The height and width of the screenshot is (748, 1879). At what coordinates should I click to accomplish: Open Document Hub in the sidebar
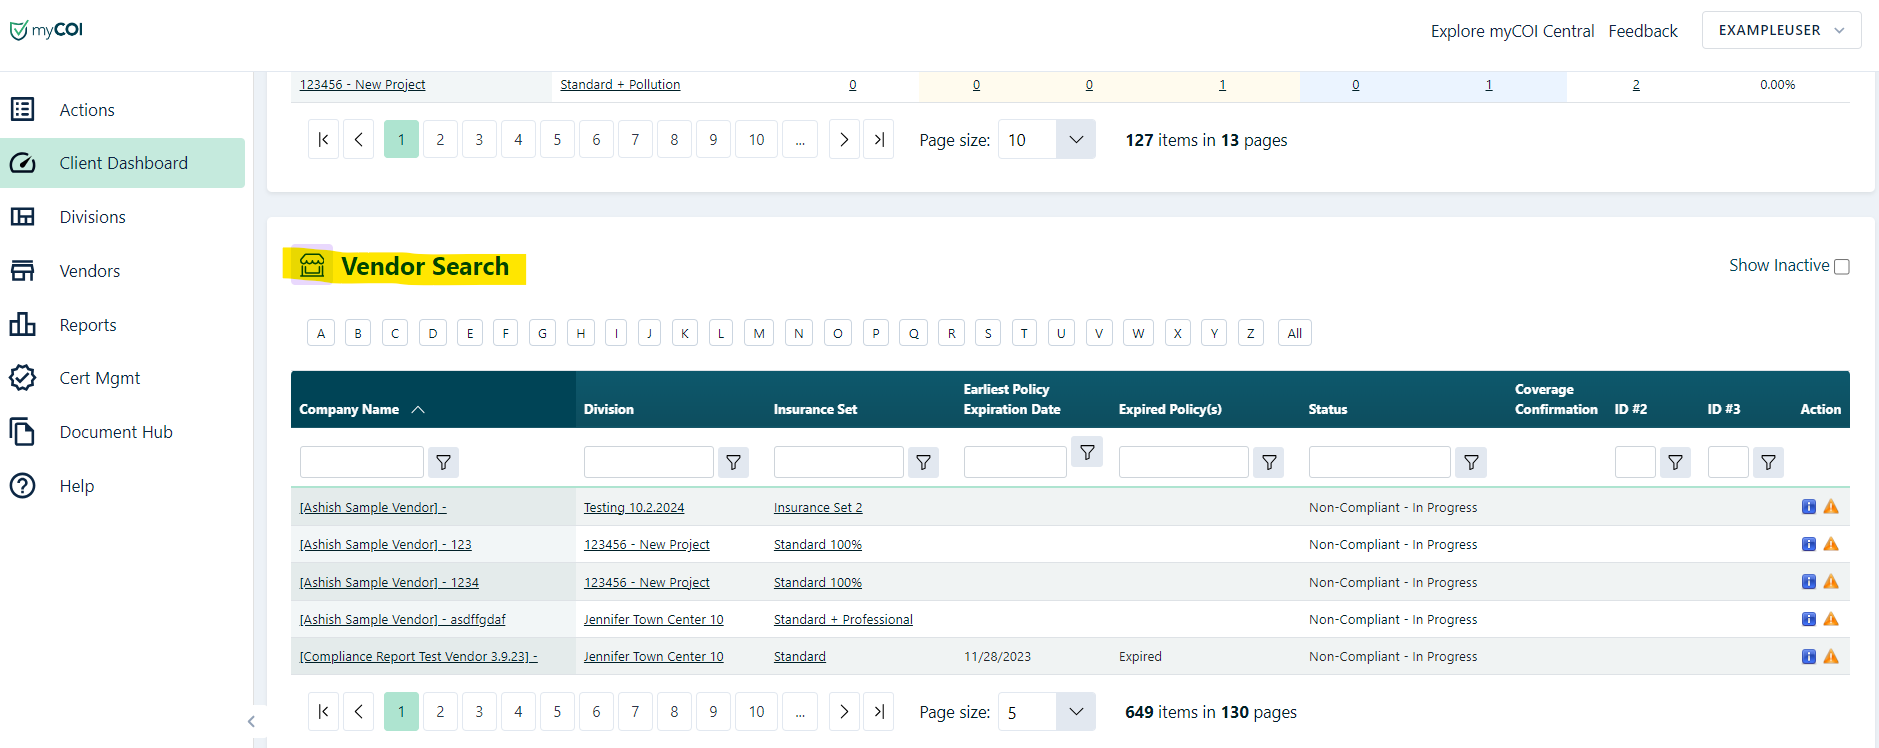(116, 432)
